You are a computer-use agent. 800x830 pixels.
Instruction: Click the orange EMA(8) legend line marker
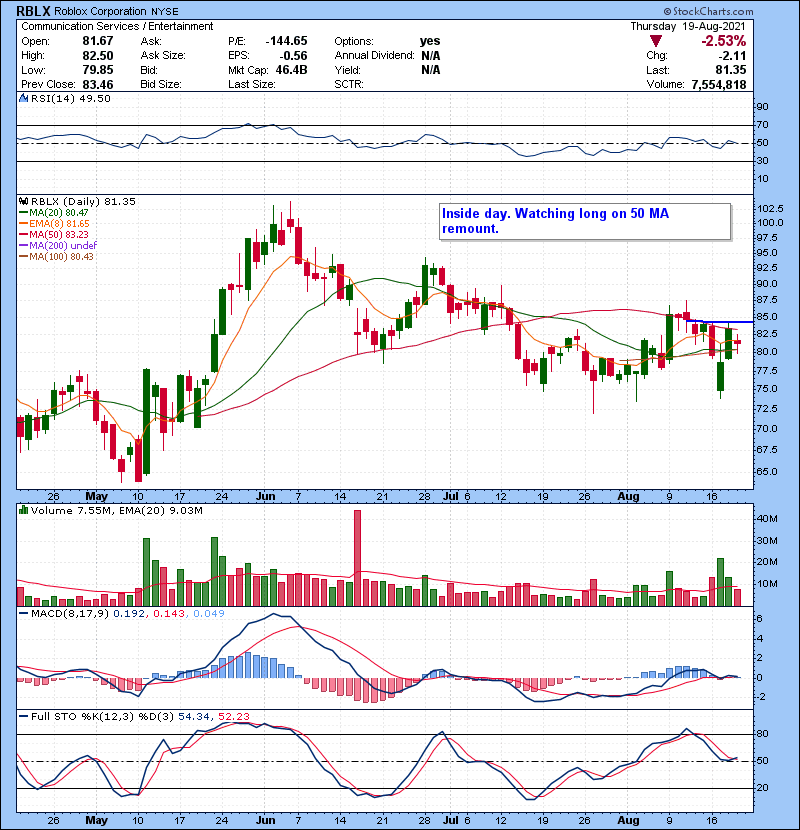(24, 223)
